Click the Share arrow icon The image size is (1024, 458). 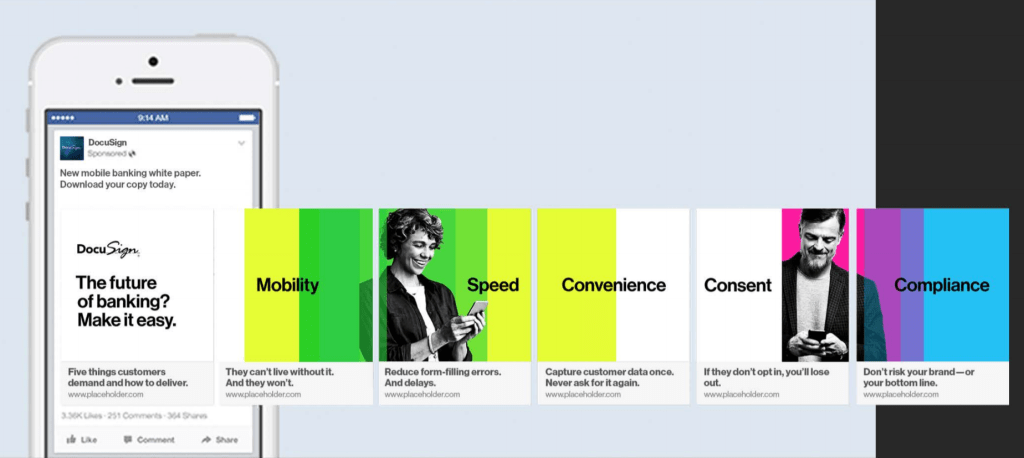[x=206, y=439]
